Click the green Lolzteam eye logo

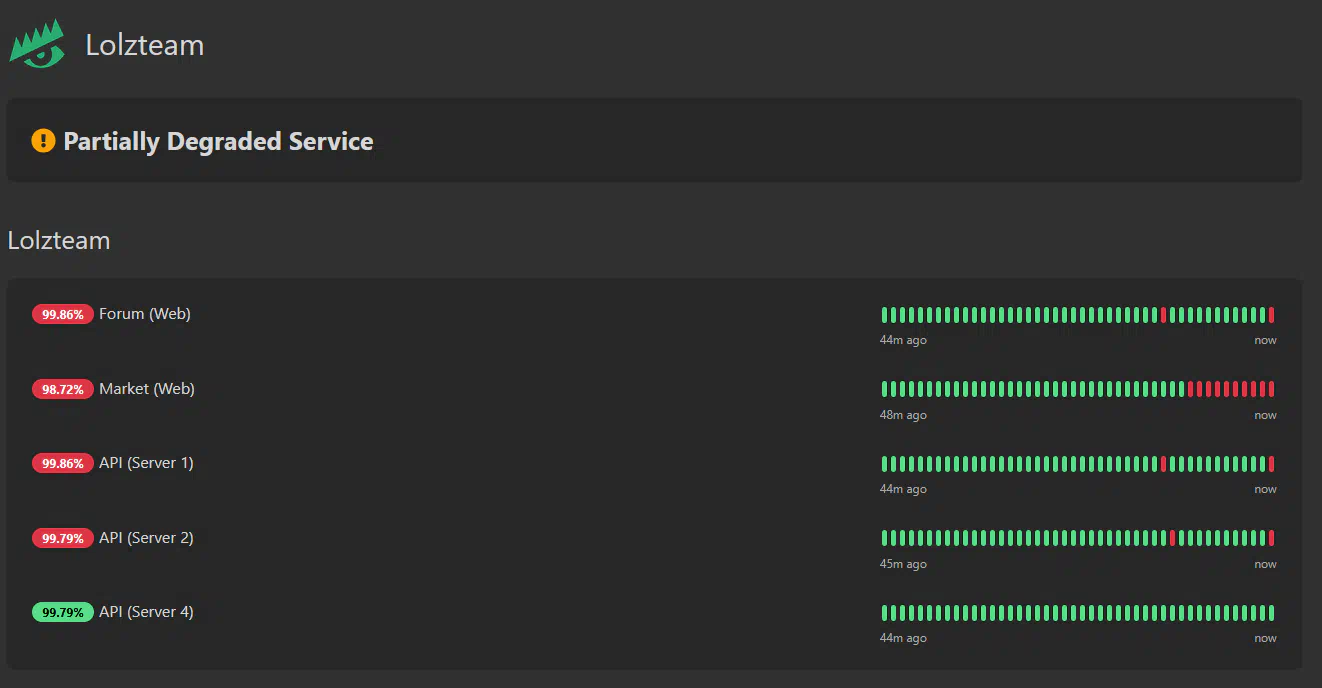click(x=37, y=45)
